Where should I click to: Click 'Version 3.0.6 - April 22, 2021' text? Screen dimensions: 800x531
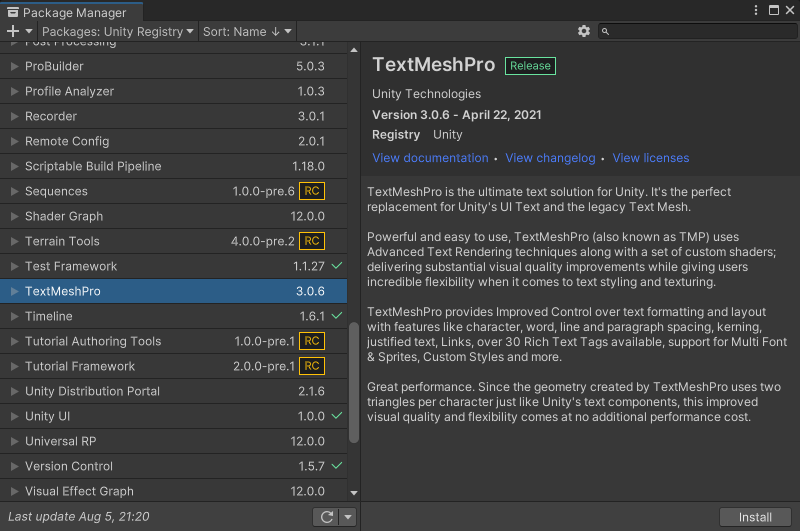point(457,115)
